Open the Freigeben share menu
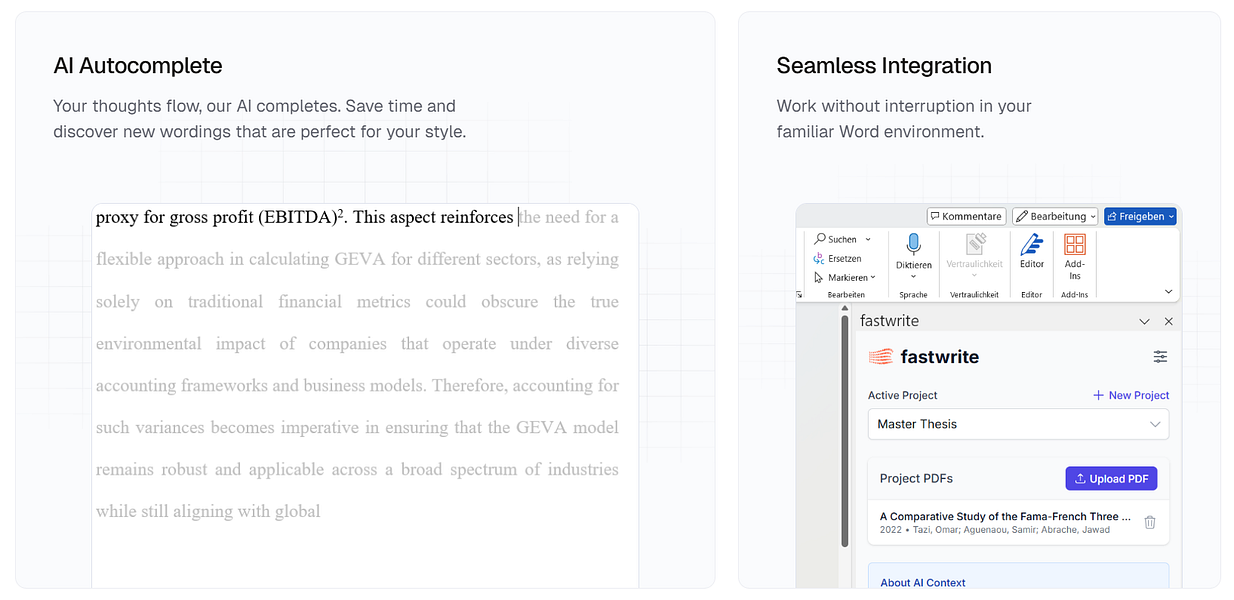Image resolution: width=1234 pixels, height=600 pixels. pos(1140,216)
